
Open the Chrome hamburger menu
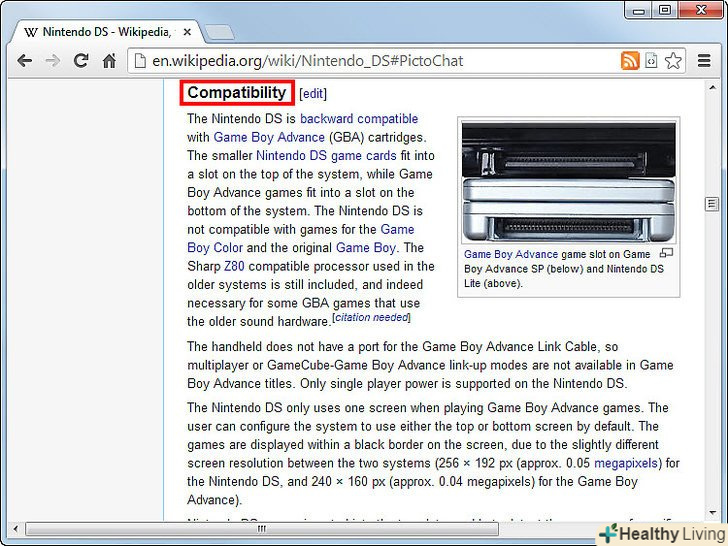pyautogui.click(x=704, y=61)
